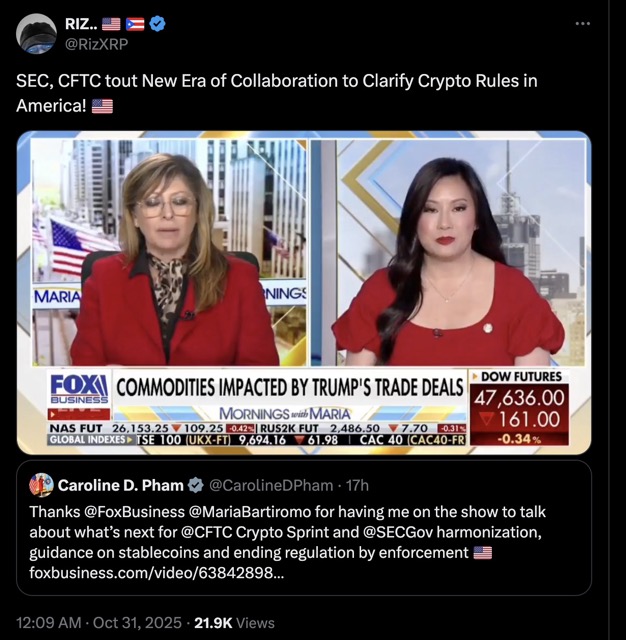Open the RIZ.. display name
This screenshot has width=626, height=640.
pyautogui.click(x=81, y=24)
